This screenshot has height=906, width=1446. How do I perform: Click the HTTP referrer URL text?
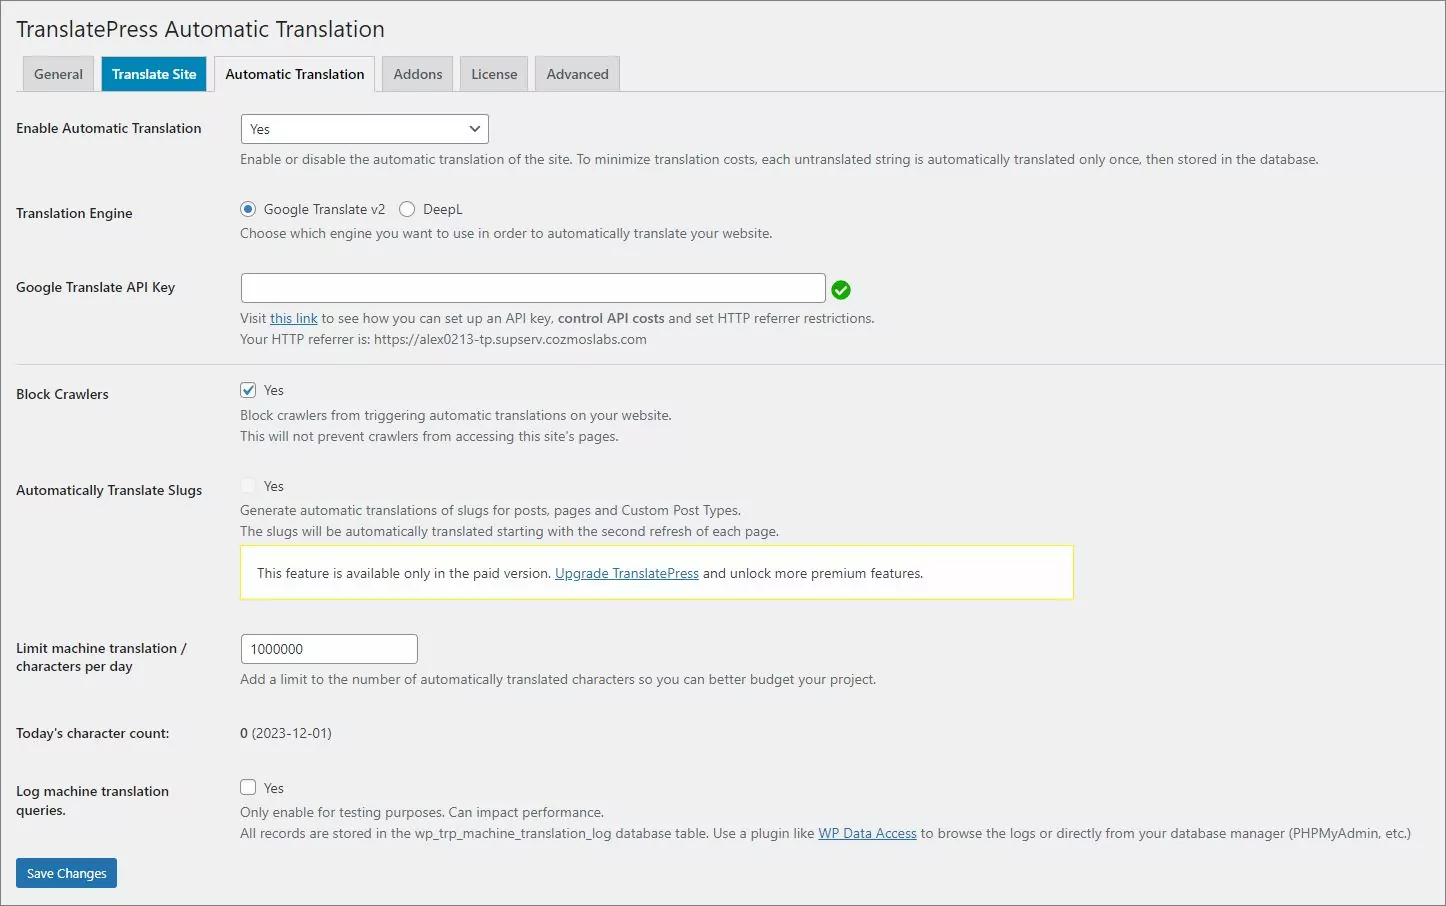[510, 339]
